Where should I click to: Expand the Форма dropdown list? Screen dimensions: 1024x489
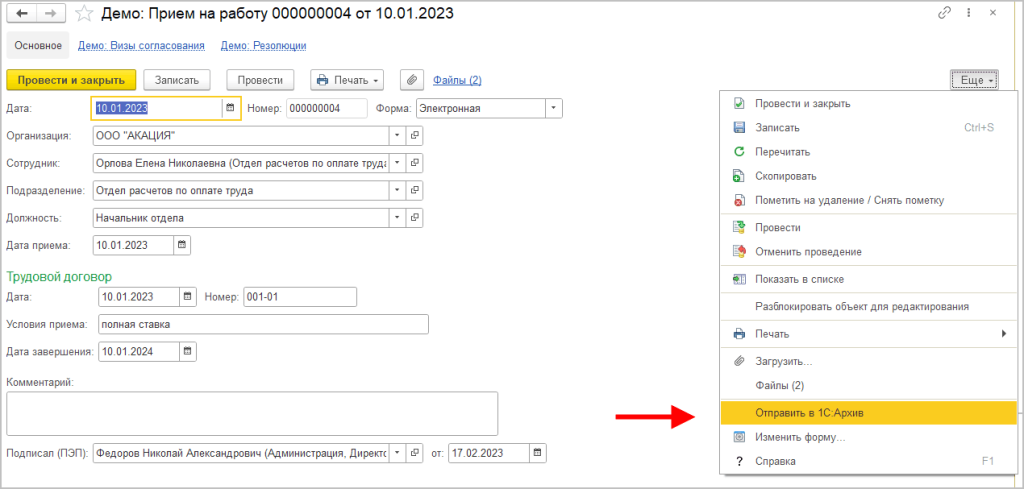pyautogui.click(x=553, y=108)
